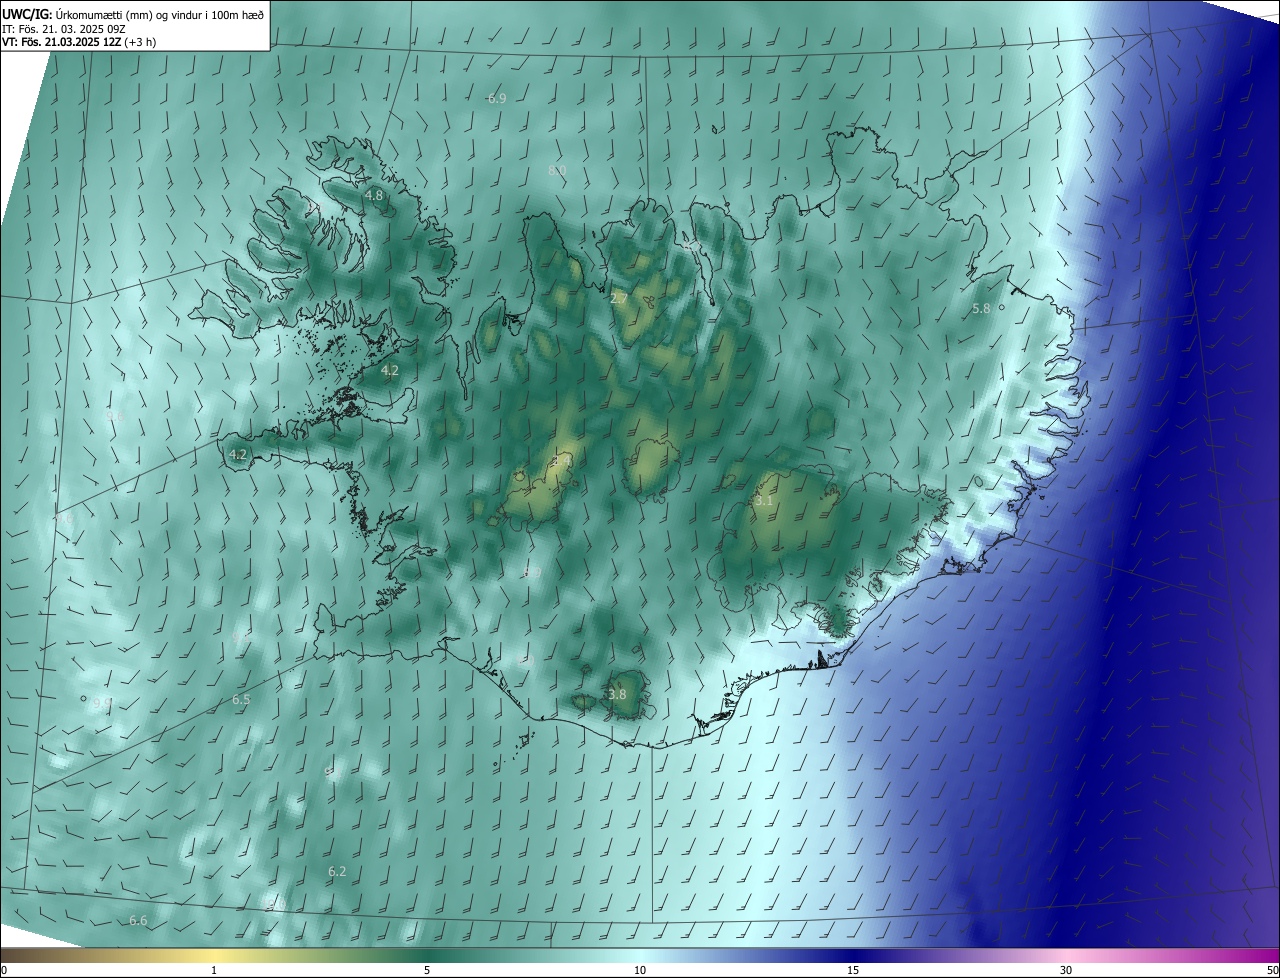Click the 6.5 value southwest of Reykjanes
1280x978 pixels.
(241, 700)
